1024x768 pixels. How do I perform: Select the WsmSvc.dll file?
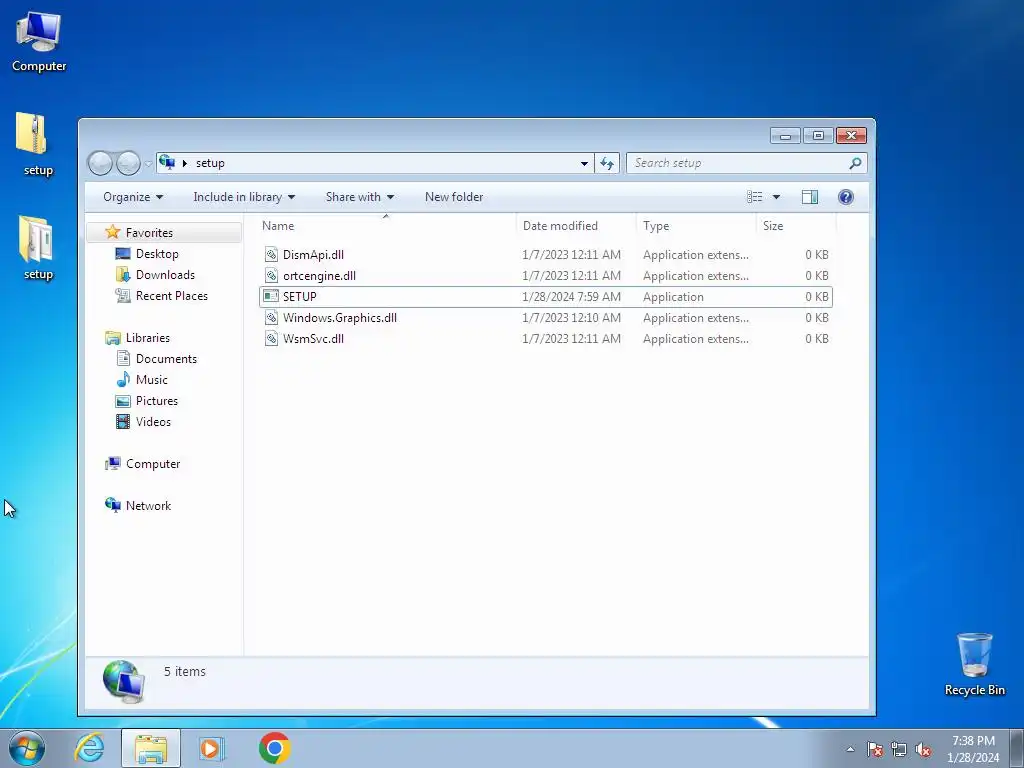tap(546, 338)
